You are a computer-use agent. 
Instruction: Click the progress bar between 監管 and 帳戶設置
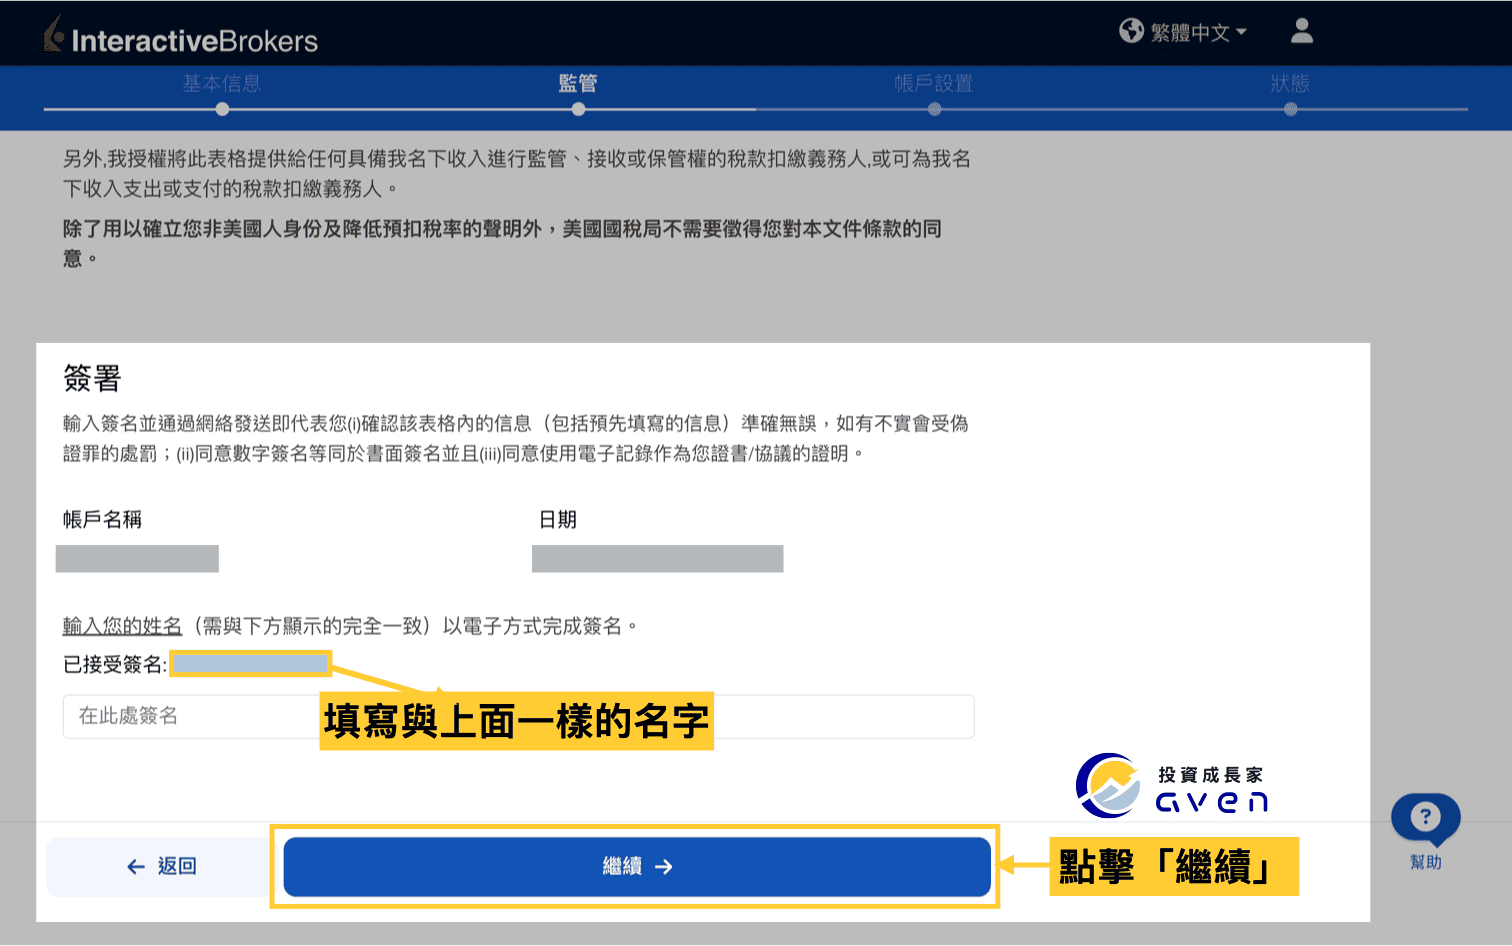click(756, 111)
